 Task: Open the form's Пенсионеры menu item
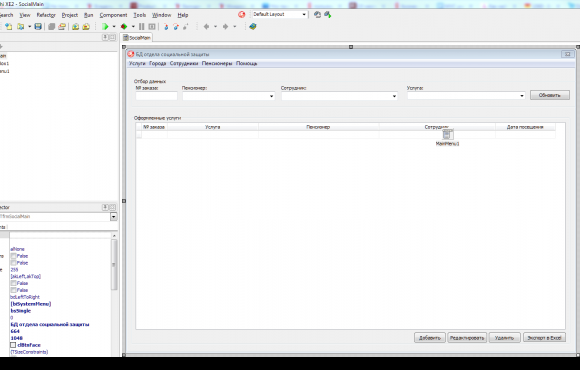pos(217,64)
